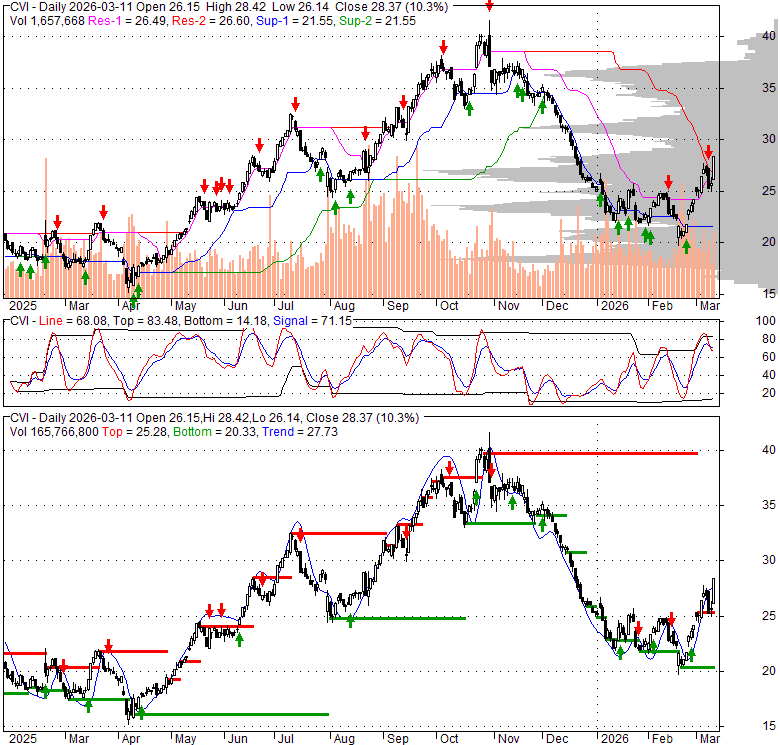Click the Apr label on top chart axis
The image size is (780, 745).
click(131, 305)
